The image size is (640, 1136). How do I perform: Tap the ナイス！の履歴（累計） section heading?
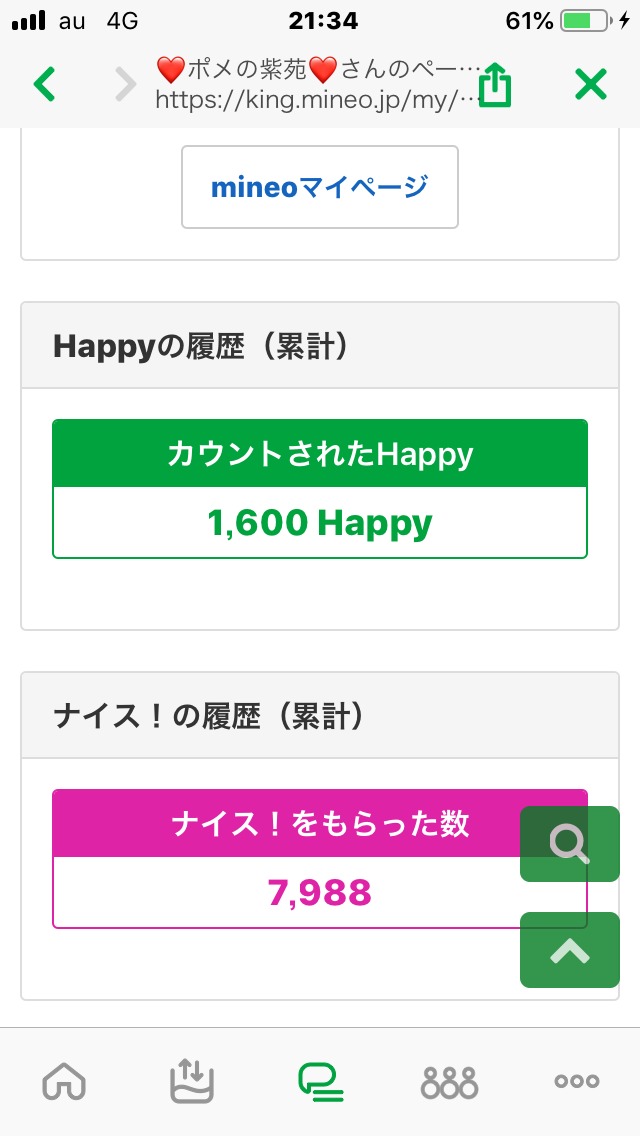(x=208, y=717)
